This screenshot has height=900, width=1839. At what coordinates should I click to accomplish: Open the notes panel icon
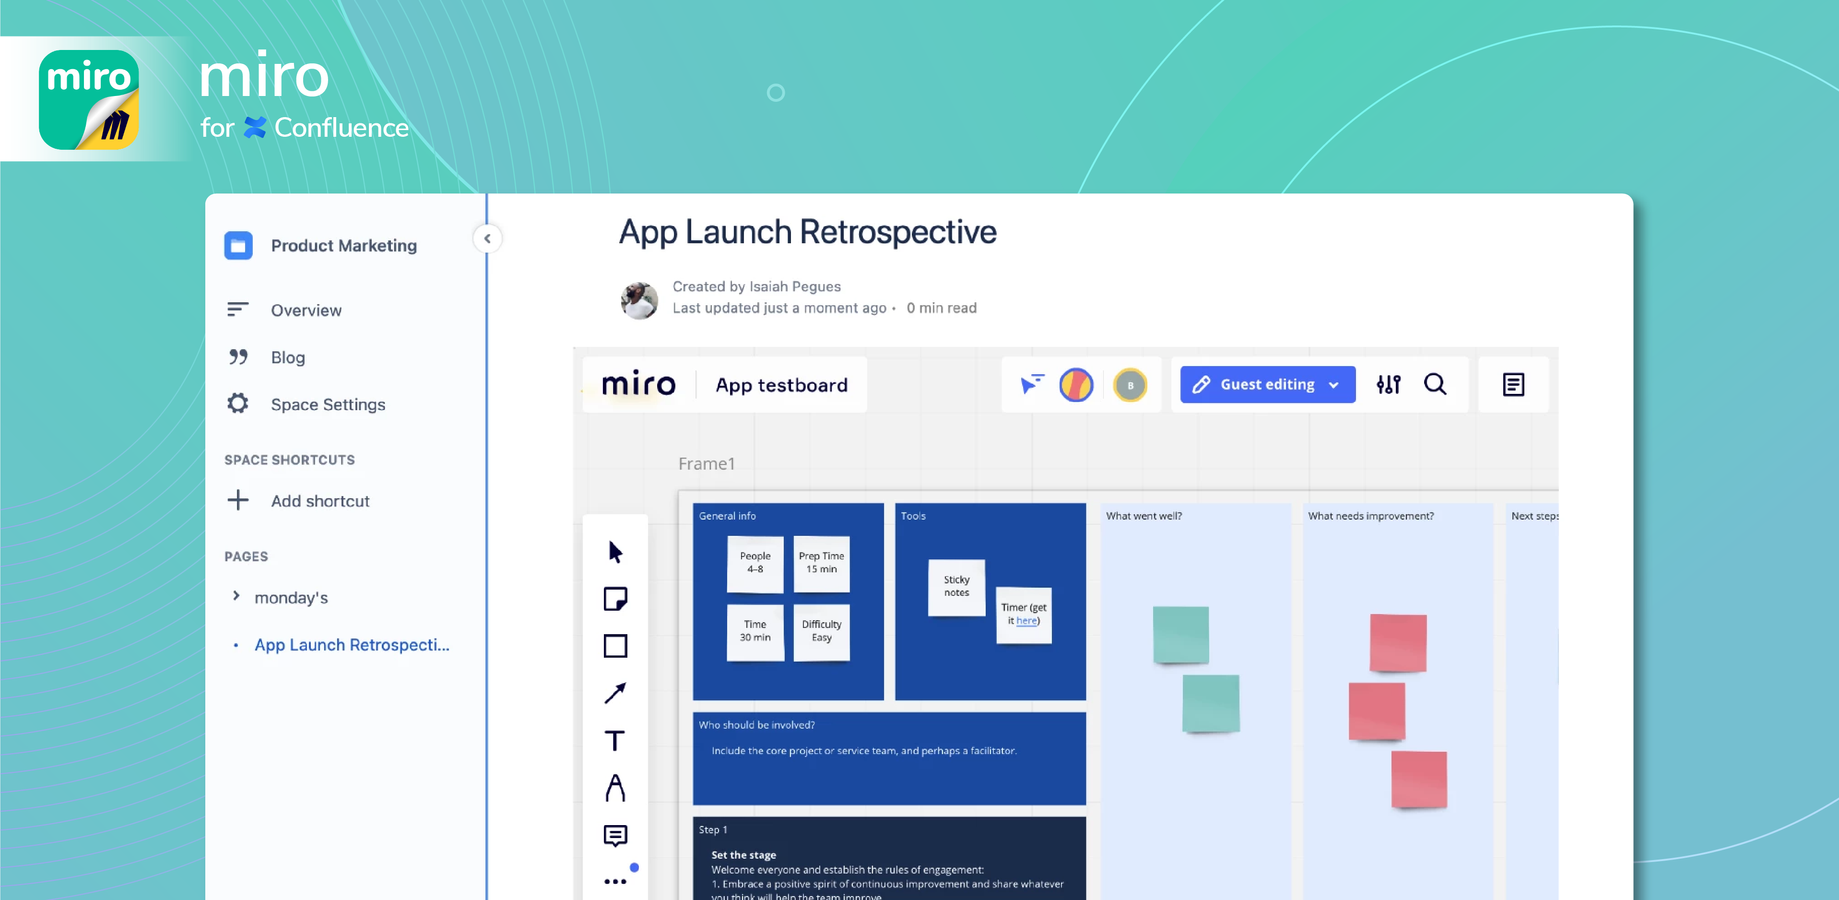(1513, 384)
